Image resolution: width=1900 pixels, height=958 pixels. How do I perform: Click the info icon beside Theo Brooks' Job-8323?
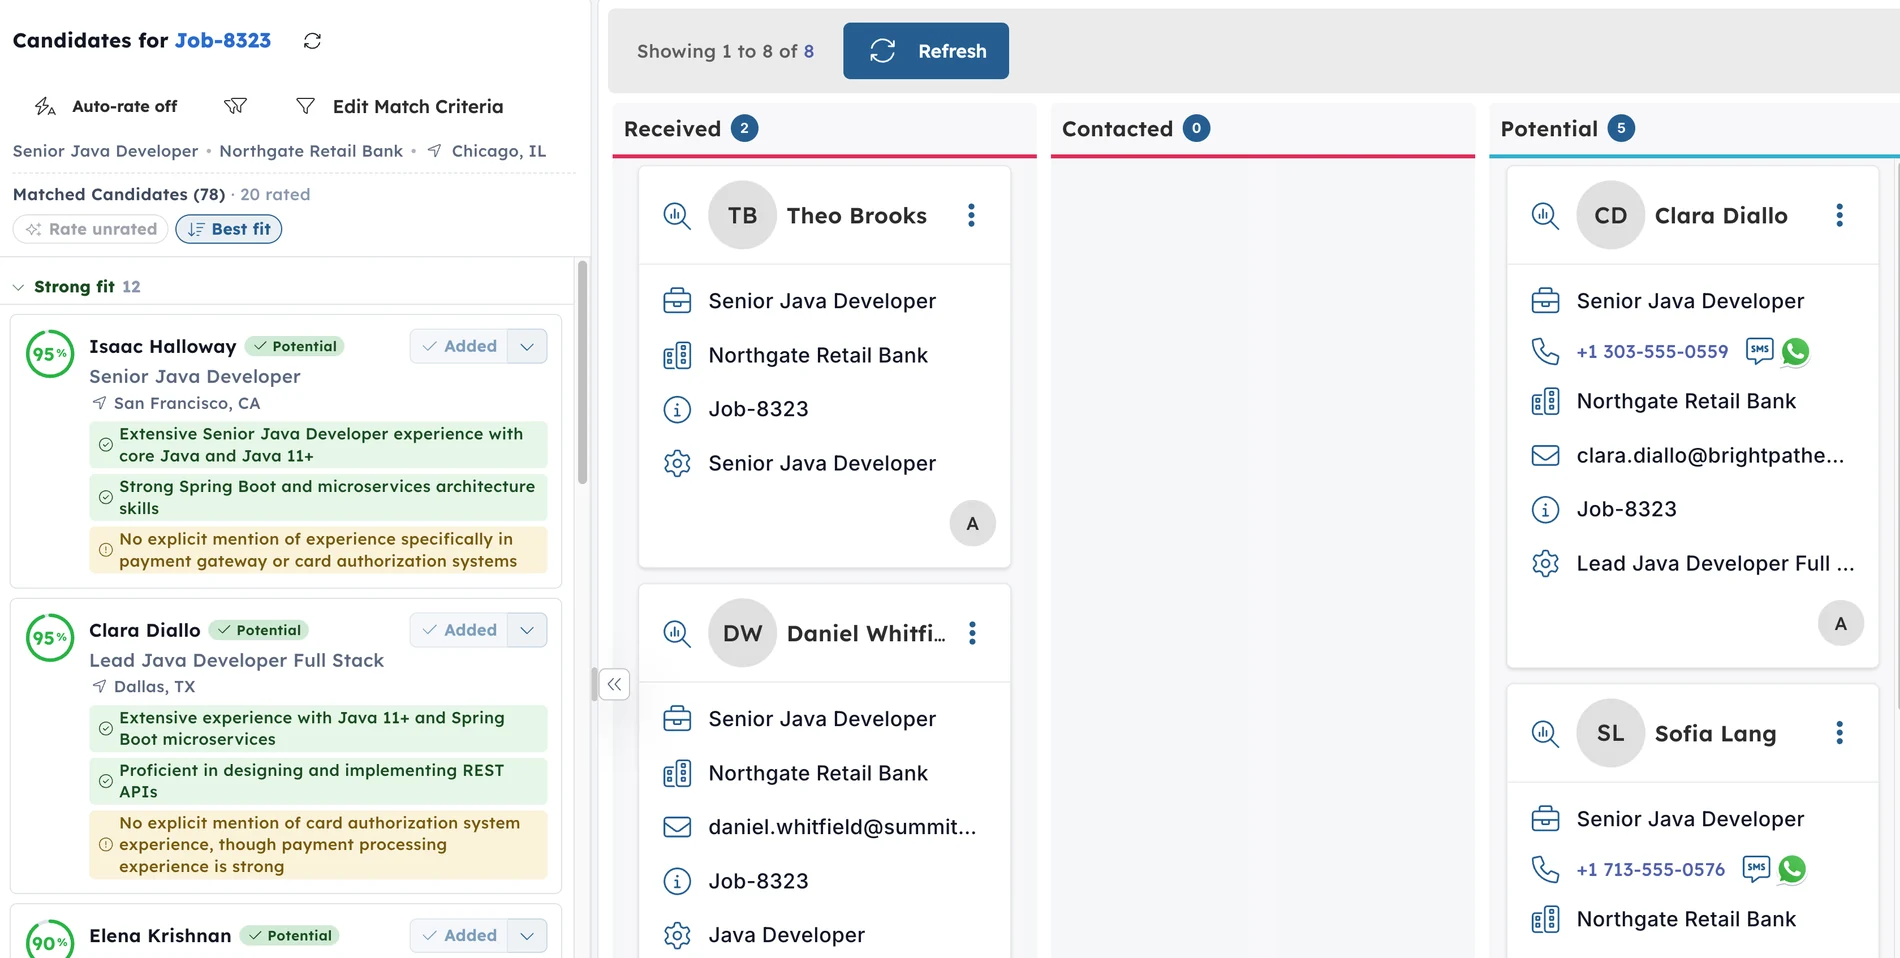pyautogui.click(x=677, y=409)
